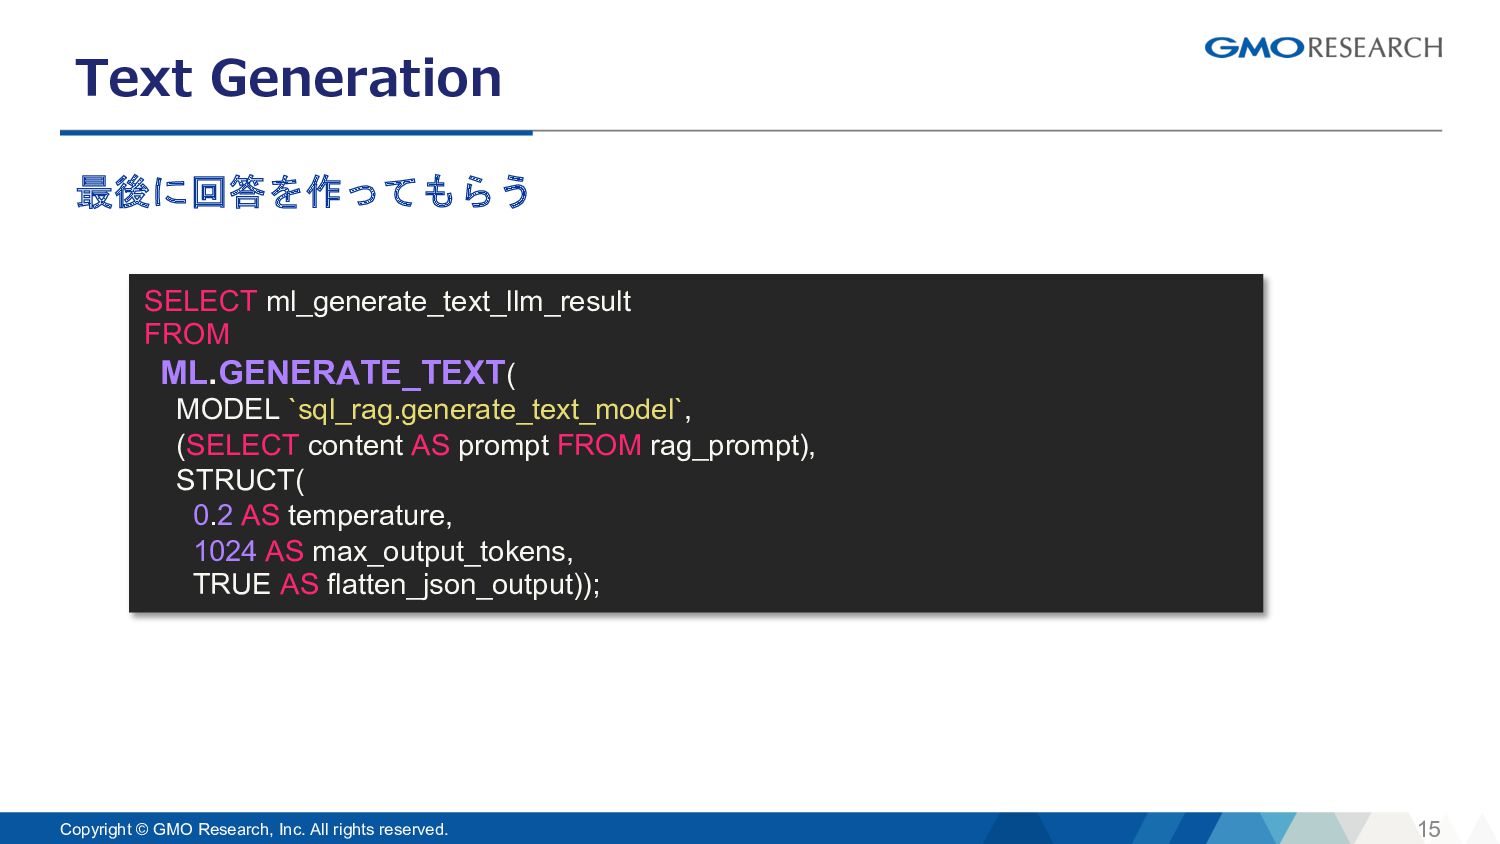
Task: Click "prompt" alias in the subquery
Action: (x=503, y=447)
